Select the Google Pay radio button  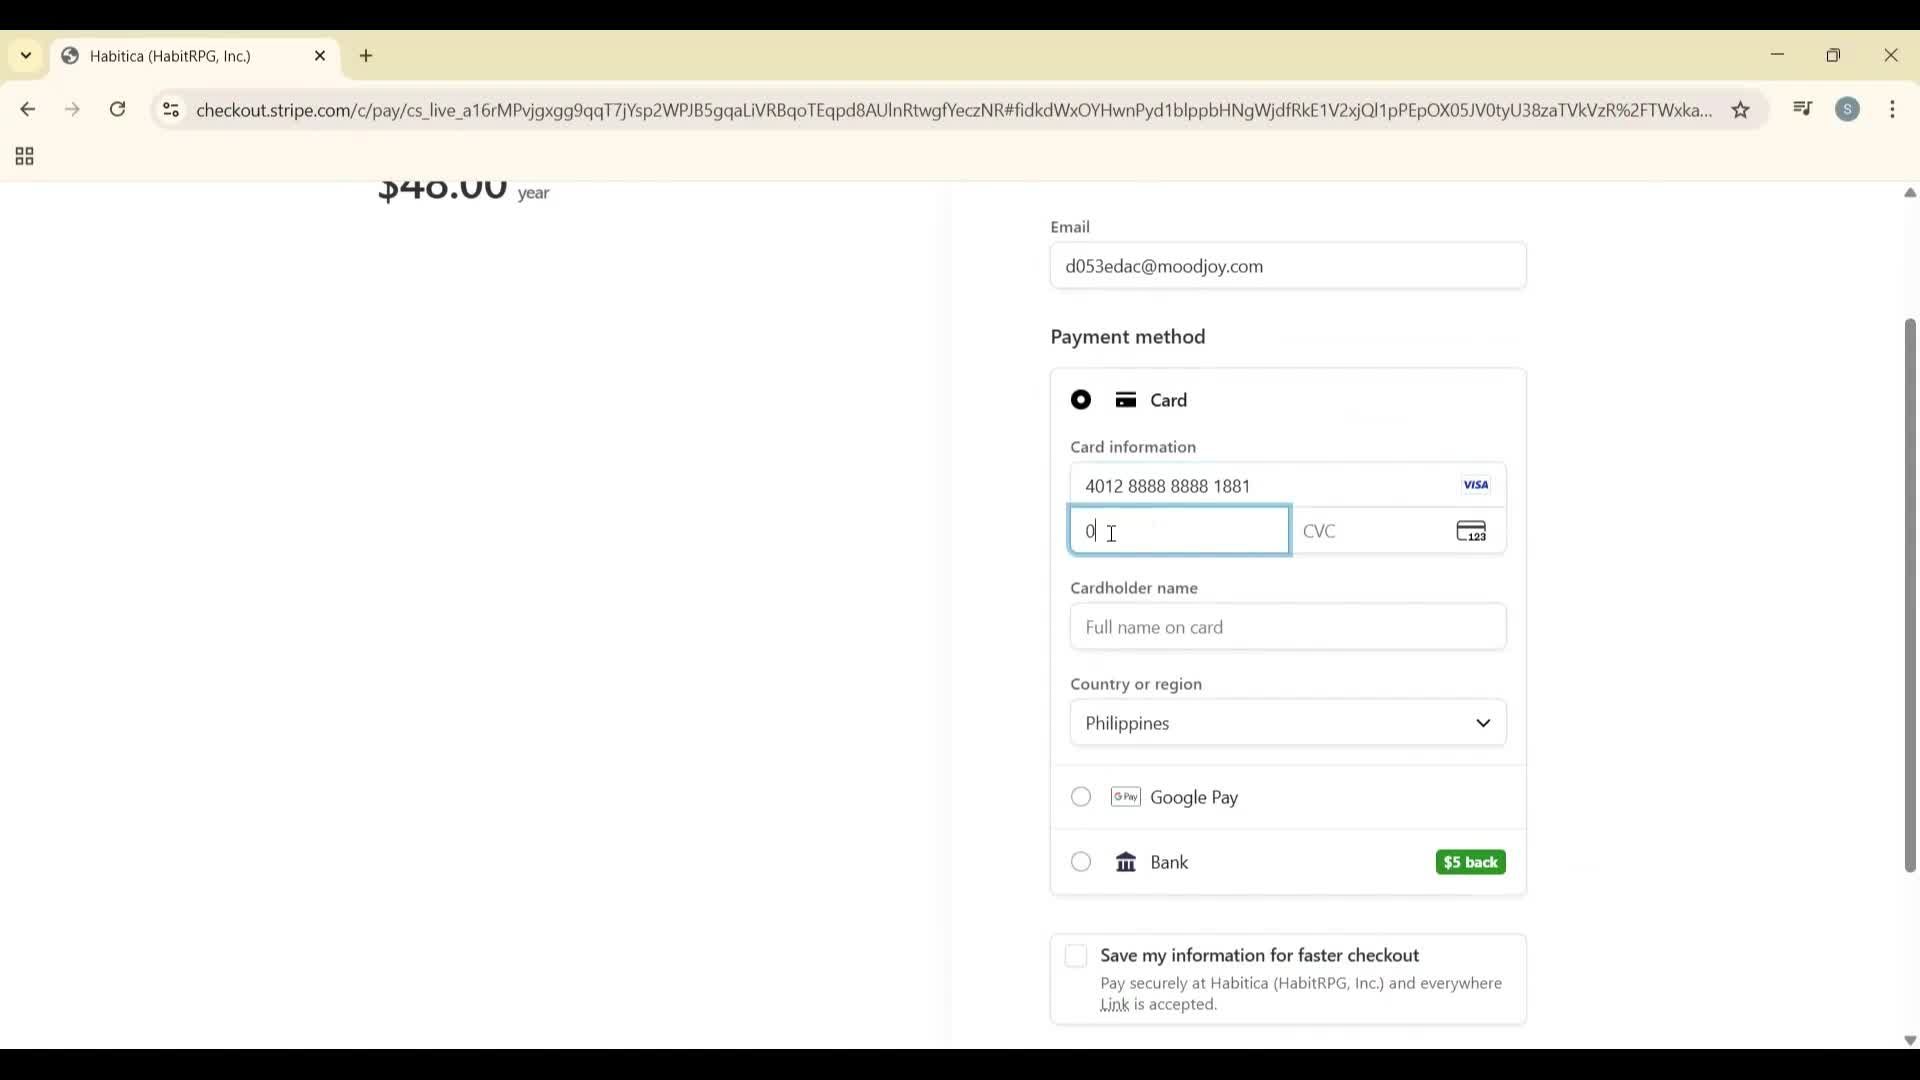pos(1080,797)
